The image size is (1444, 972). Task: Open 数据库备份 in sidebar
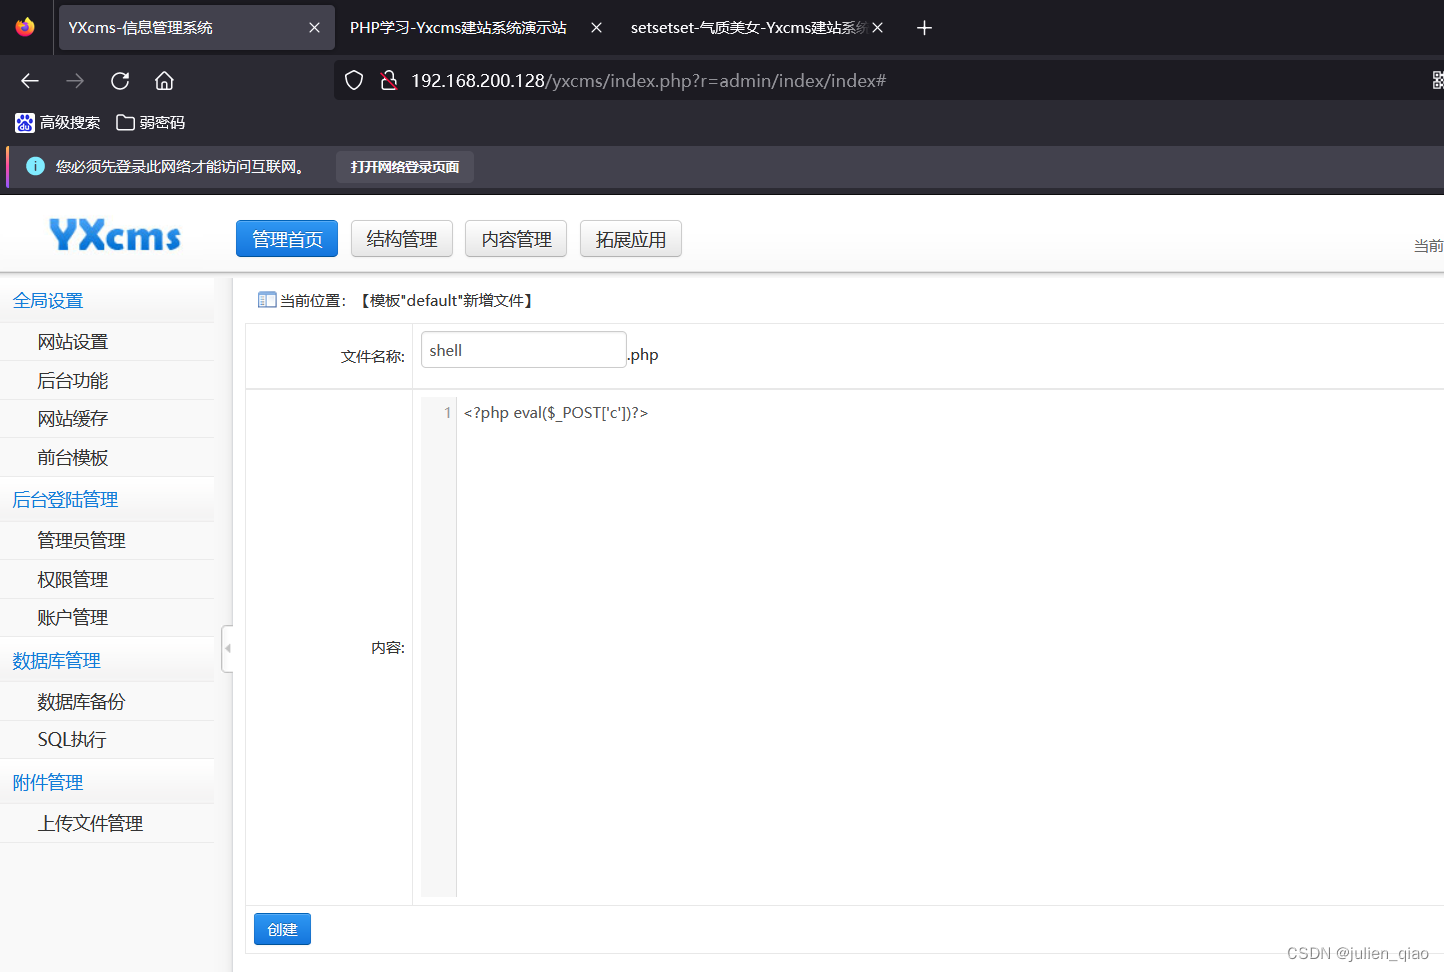107,702
